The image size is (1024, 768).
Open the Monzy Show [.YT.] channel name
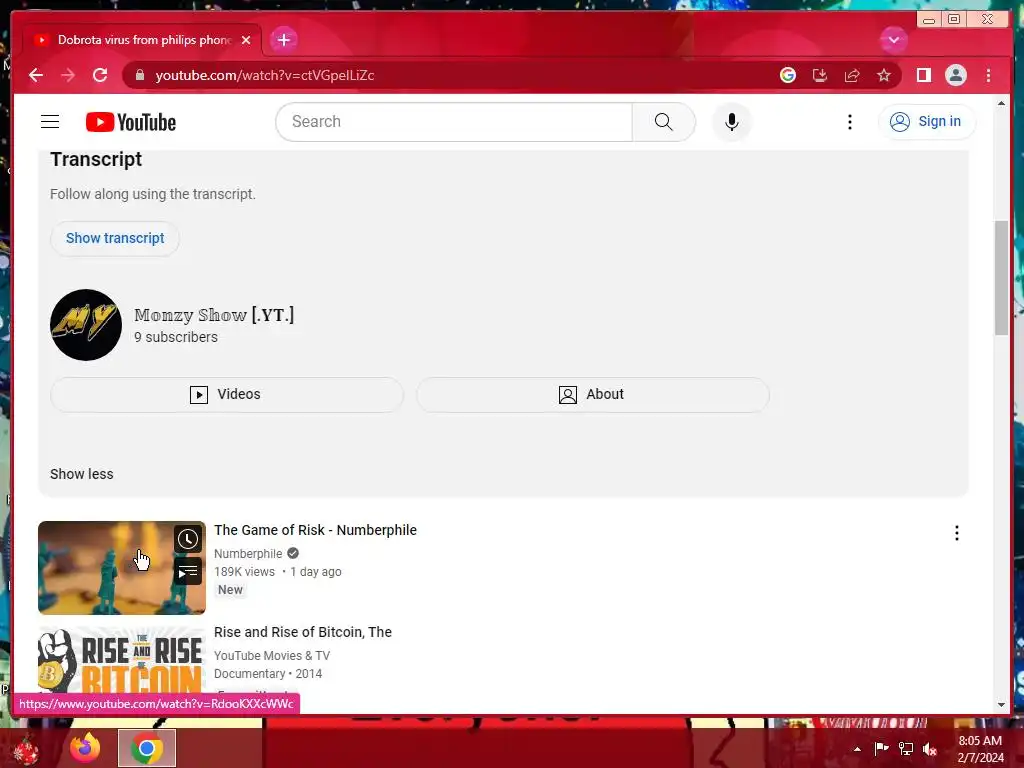pyautogui.click(x=214, y=315)
